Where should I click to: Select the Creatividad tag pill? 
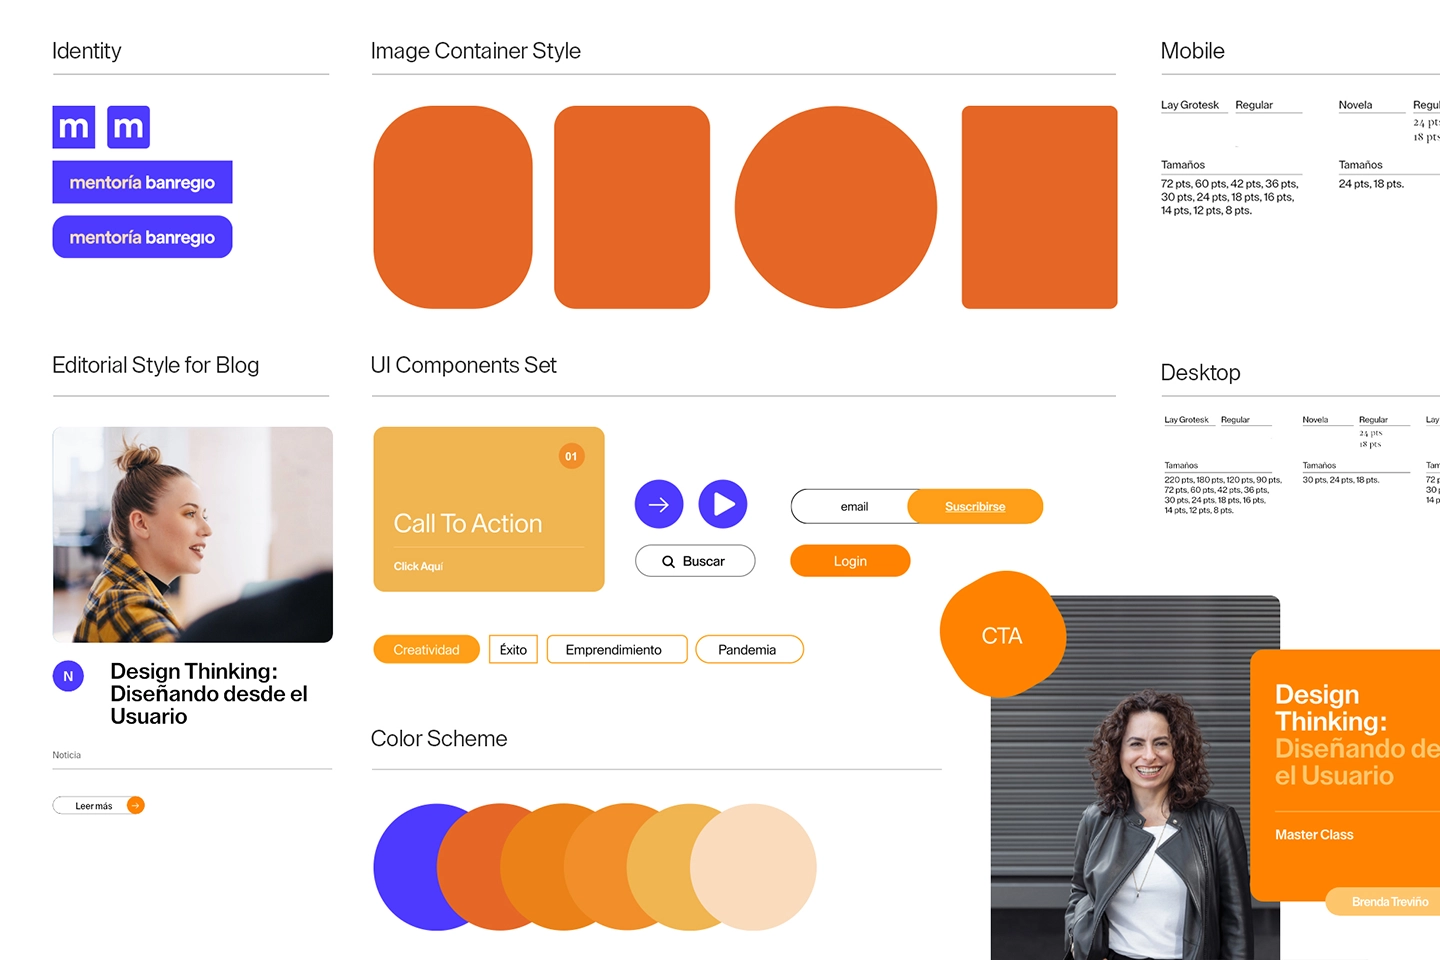click(x=426, y=649)
